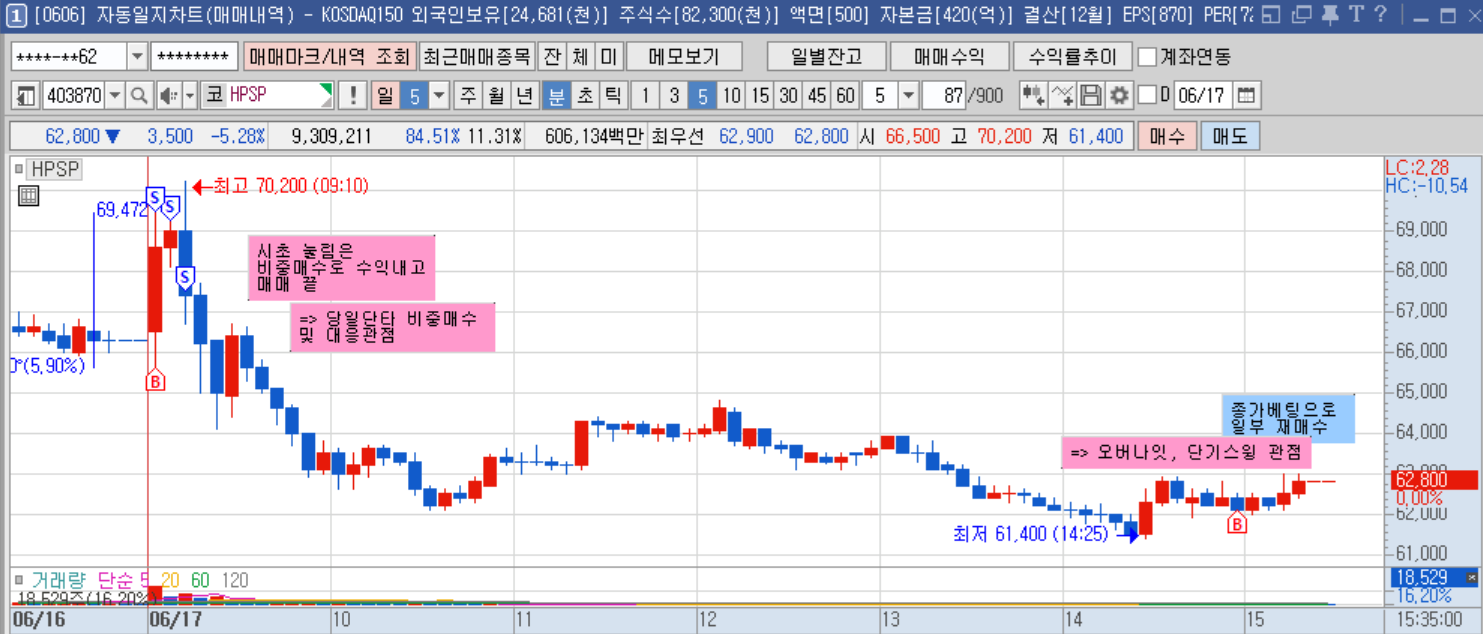
Task: Click the window number 1 icon in title bar
Action: (15, 14)
